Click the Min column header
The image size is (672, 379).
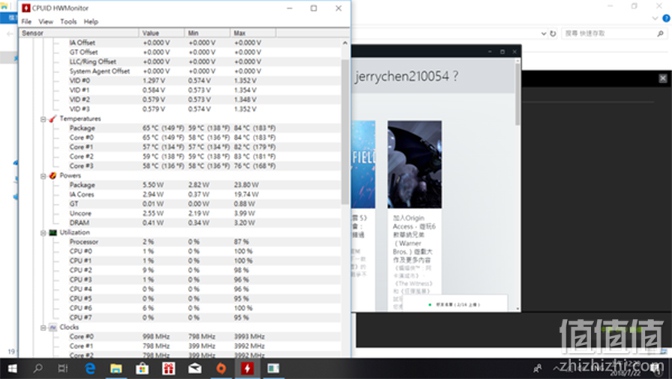pyautogui.click(x=207, y=33)
